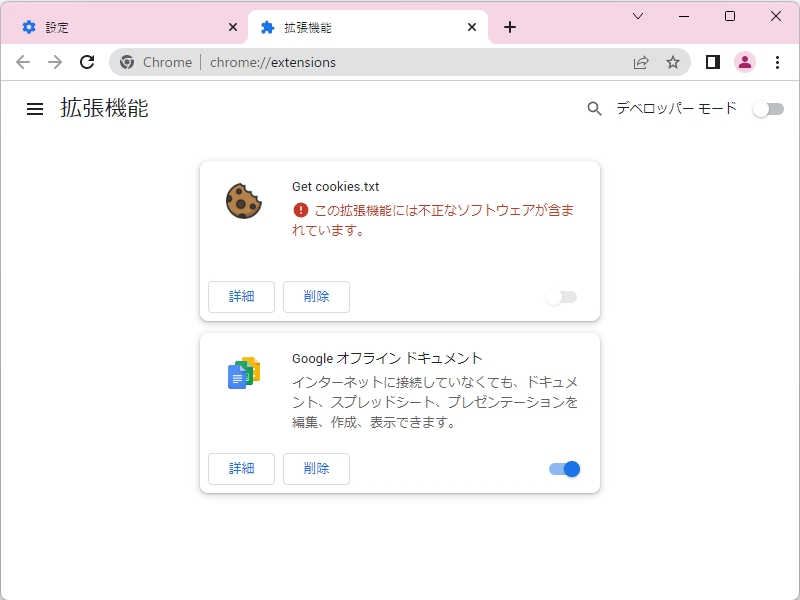800x600 pixels.
Task: Enable デベロッパー モード toggle
Action: [768, 109]
